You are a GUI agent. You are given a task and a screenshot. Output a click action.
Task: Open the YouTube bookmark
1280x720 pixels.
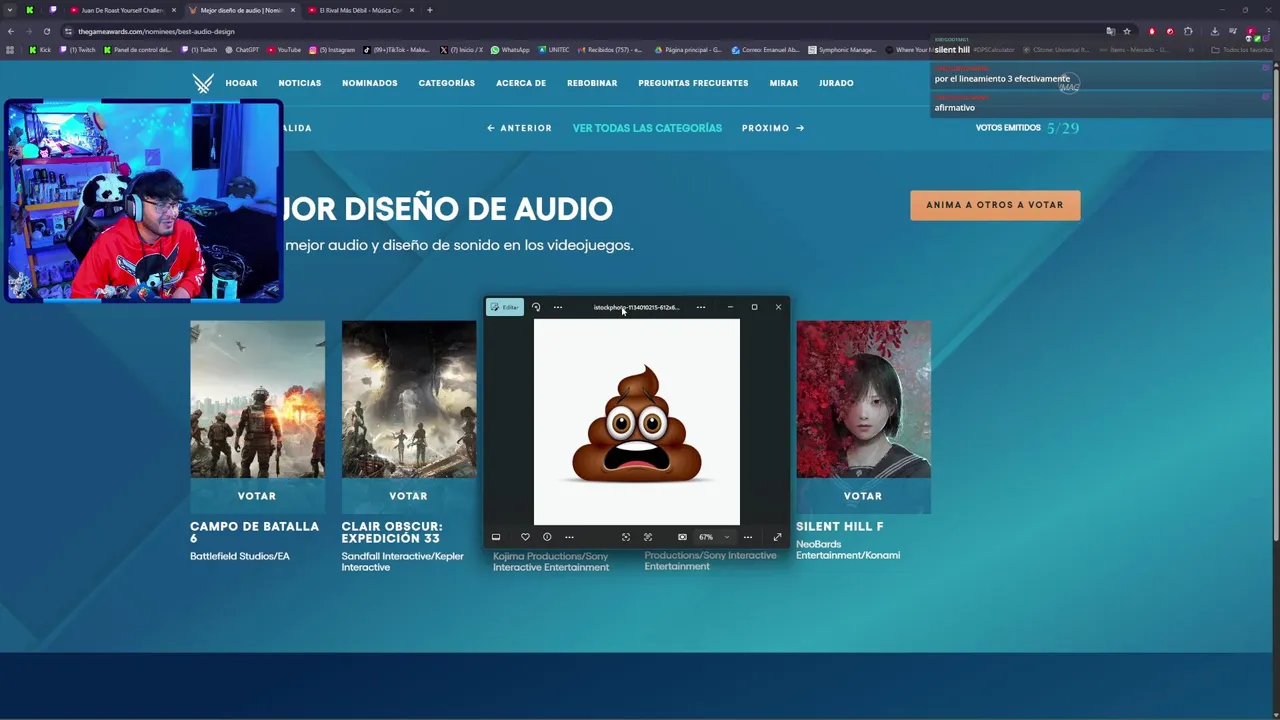284,50
